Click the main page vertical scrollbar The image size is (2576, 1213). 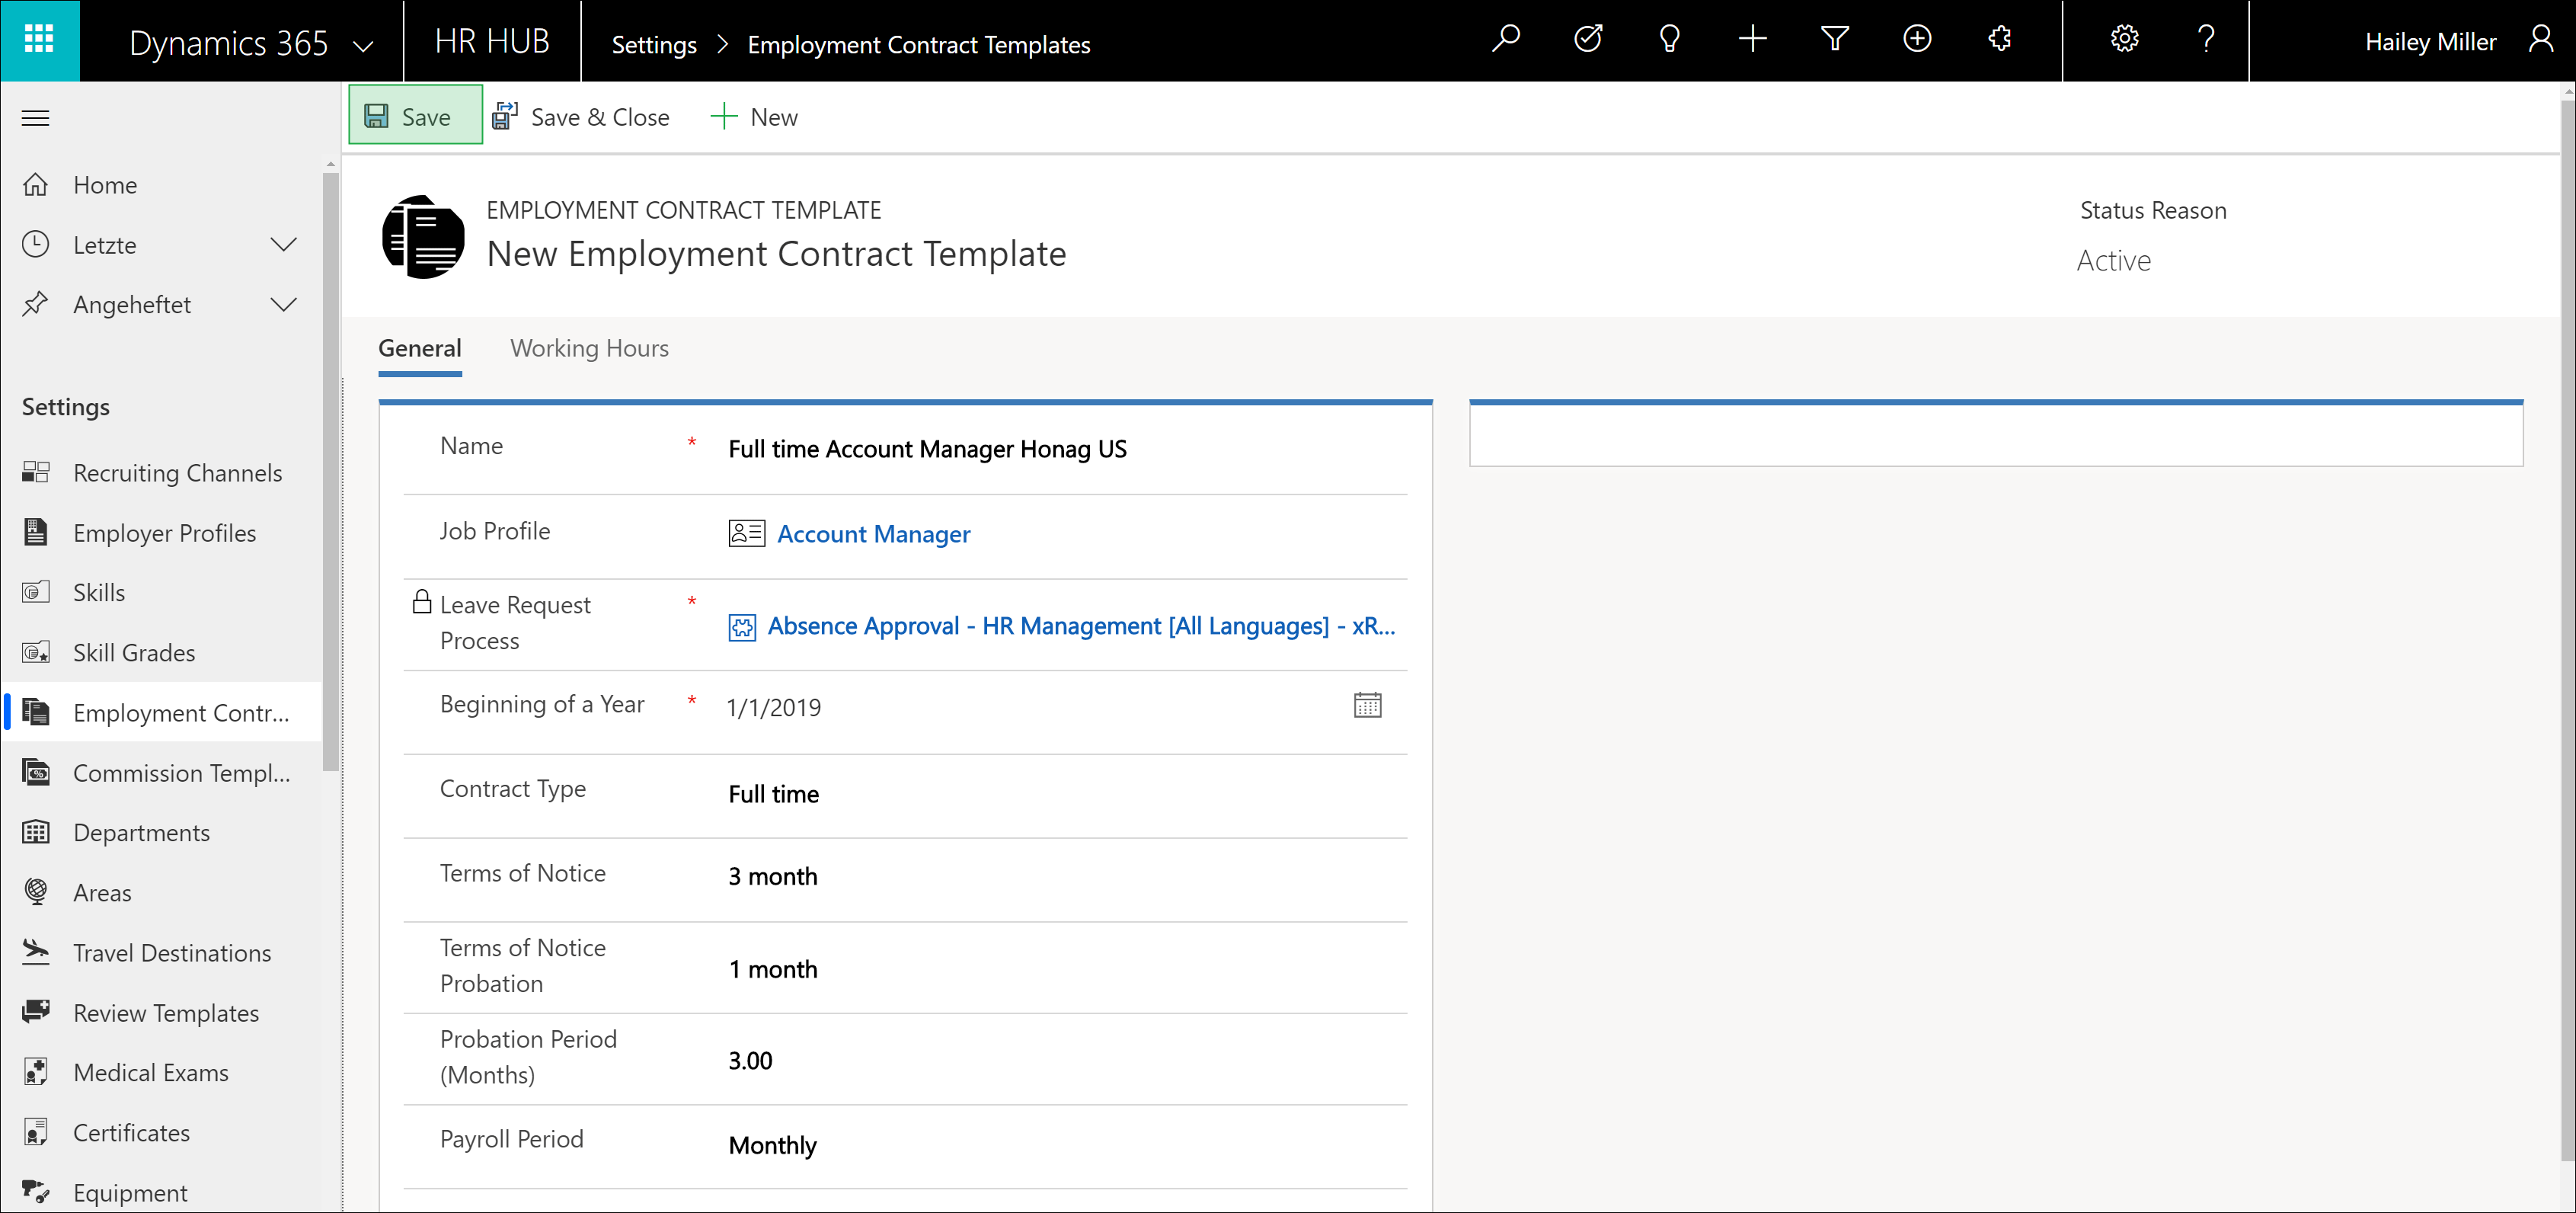coord(2568,630)
